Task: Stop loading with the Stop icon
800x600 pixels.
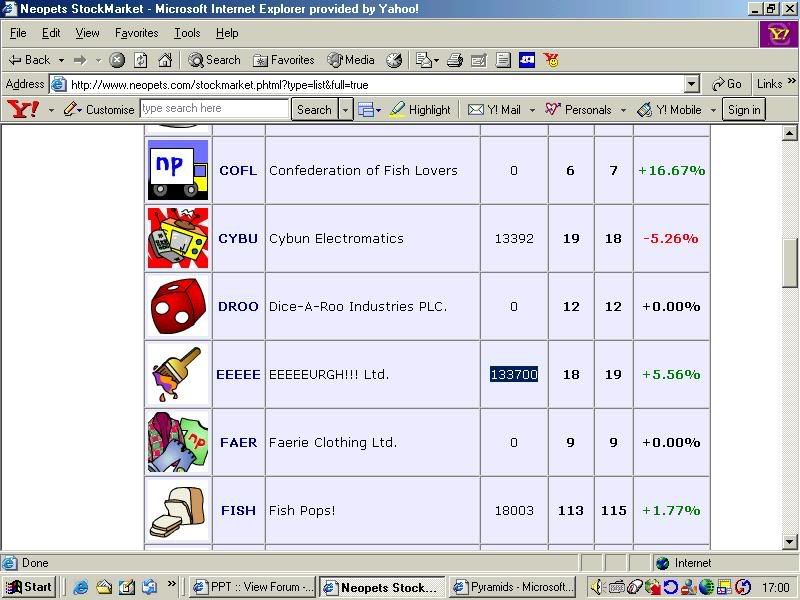Action: tap(117, 60)
